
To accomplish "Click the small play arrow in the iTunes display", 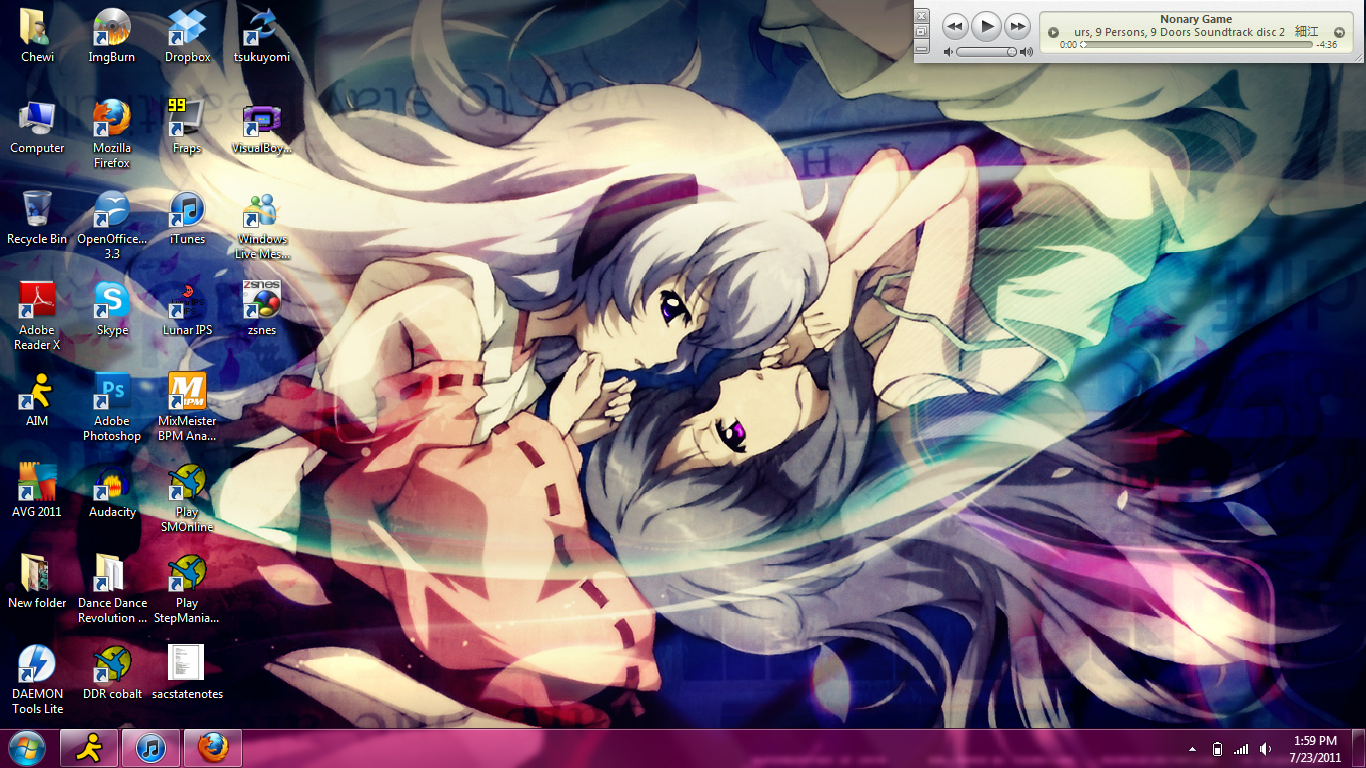I will coord(1053,32).
